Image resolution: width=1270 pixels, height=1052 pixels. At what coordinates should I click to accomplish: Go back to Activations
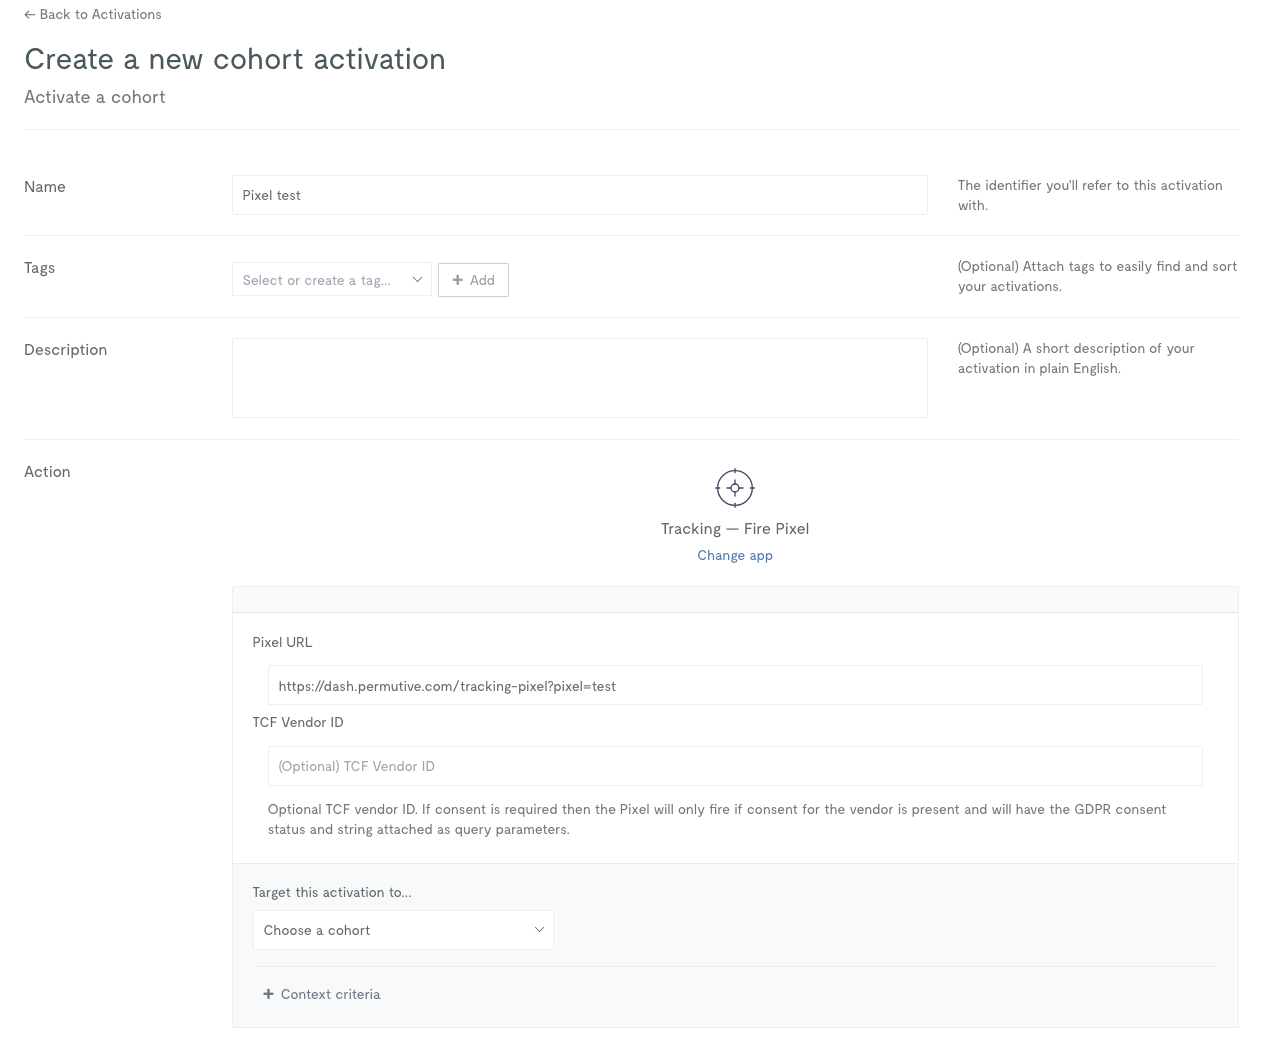tap(93, 15)
